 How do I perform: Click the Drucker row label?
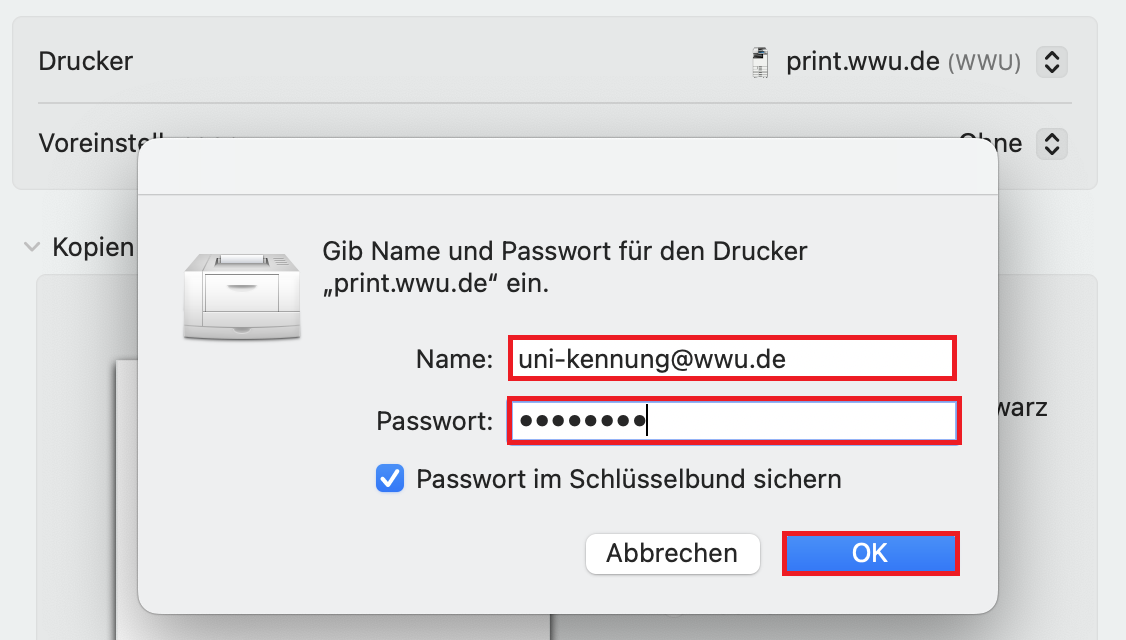click(85, 62)
